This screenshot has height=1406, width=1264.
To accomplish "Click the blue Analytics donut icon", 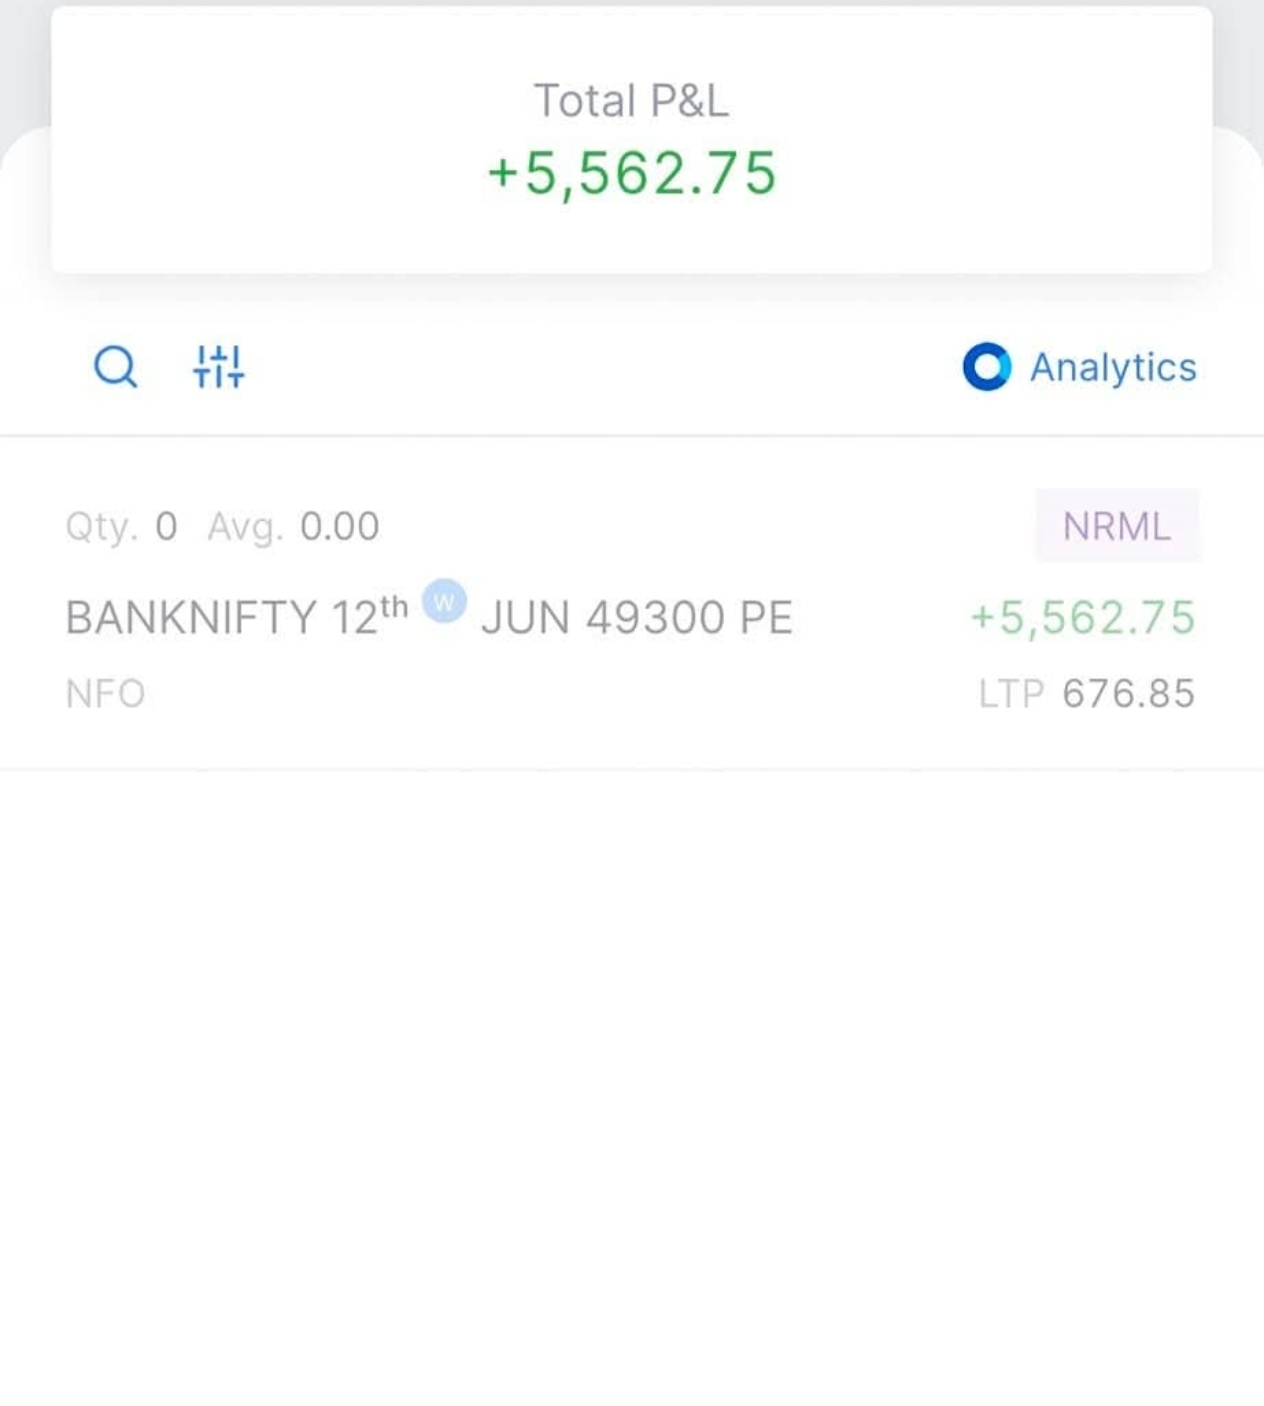I will (x=986, y=367).
